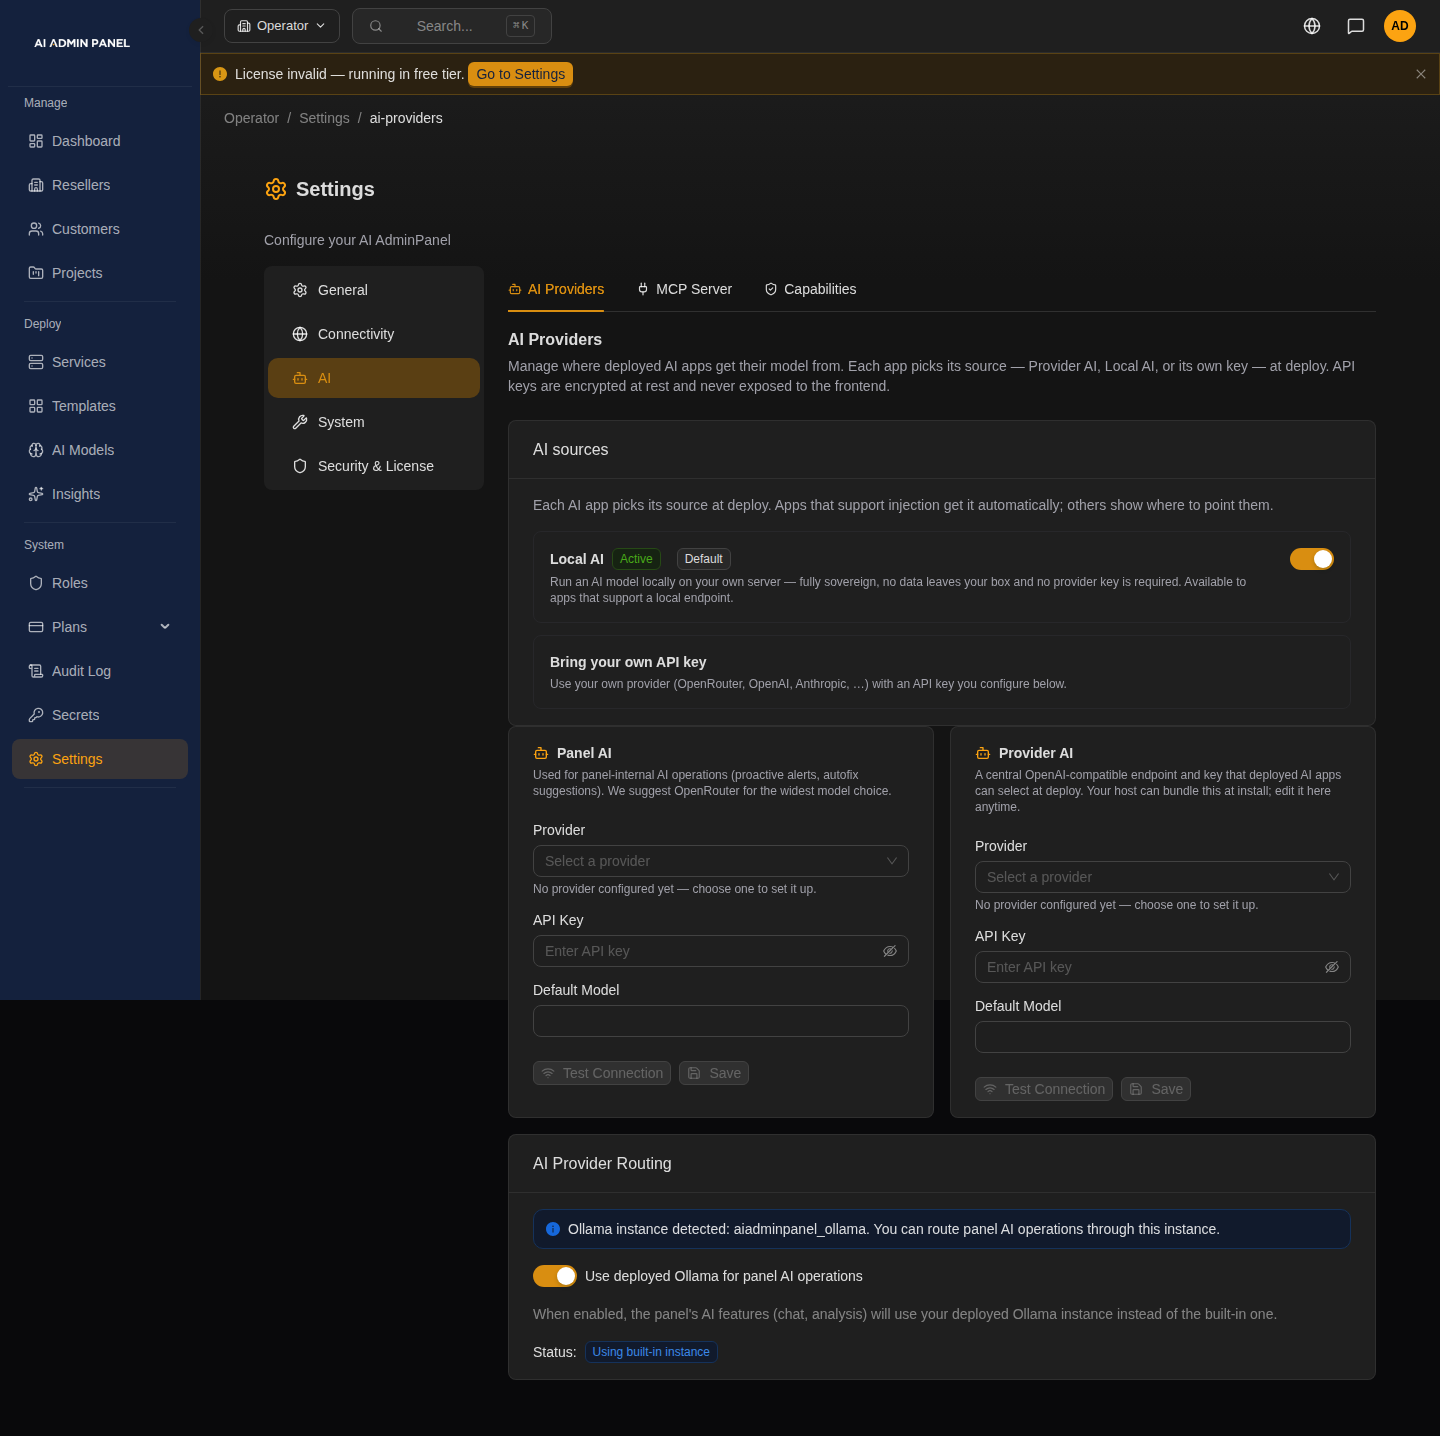
Task: Open Secrets in the sidebar
Action: (x=100, y=715)
